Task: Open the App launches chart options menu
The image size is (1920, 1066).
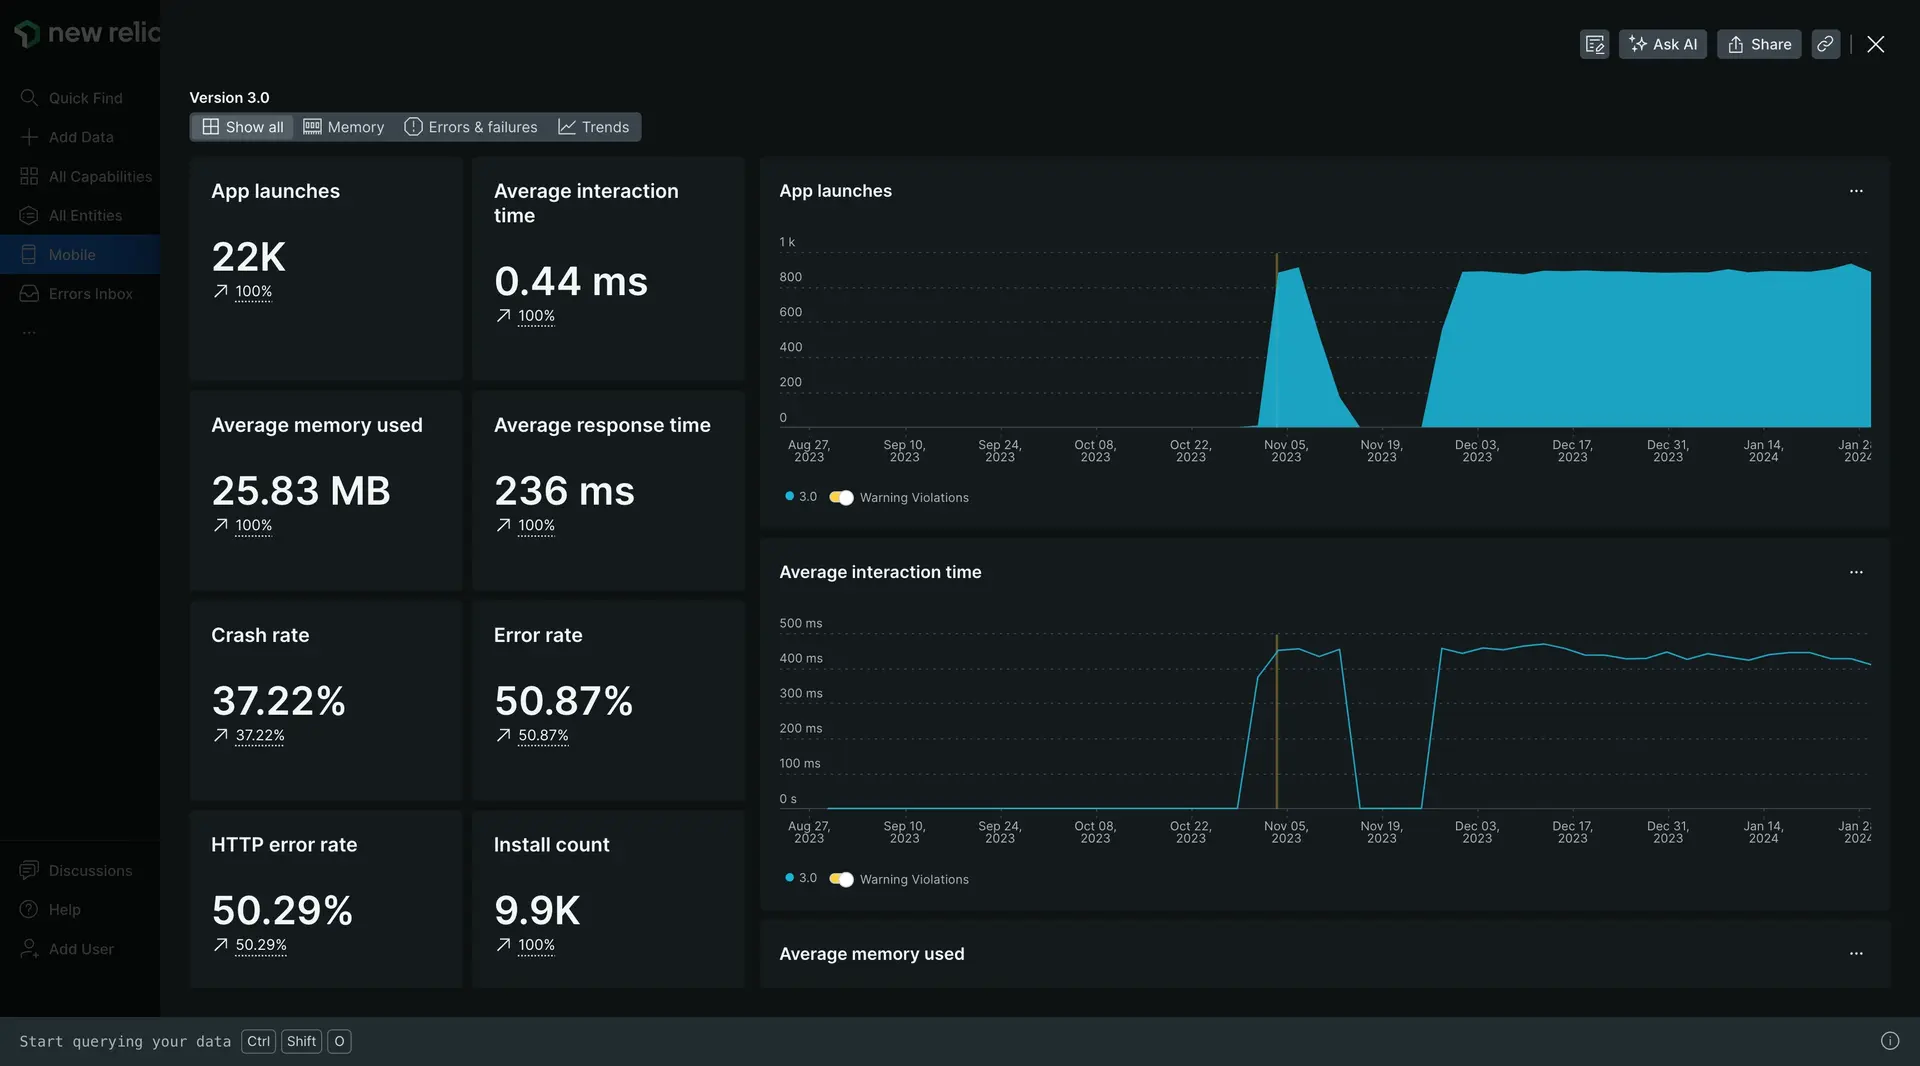Action: (x=1856, y=191)
